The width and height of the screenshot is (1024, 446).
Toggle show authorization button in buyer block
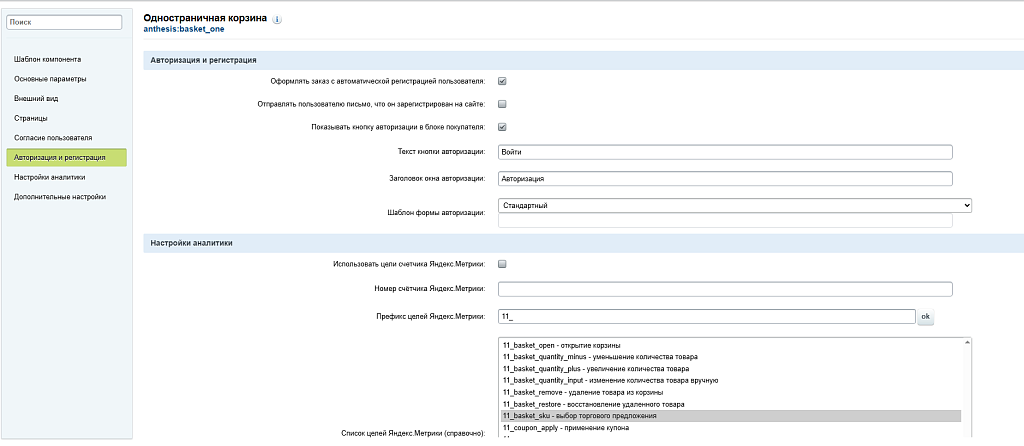pos(502,127)
